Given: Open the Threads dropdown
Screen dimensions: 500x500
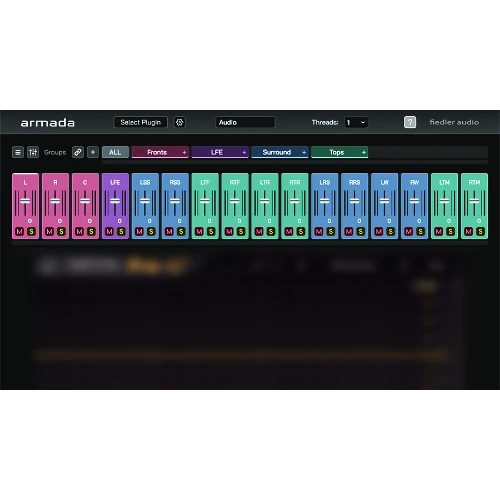Looking at the screenshot, I should click(x=356, y=122).
